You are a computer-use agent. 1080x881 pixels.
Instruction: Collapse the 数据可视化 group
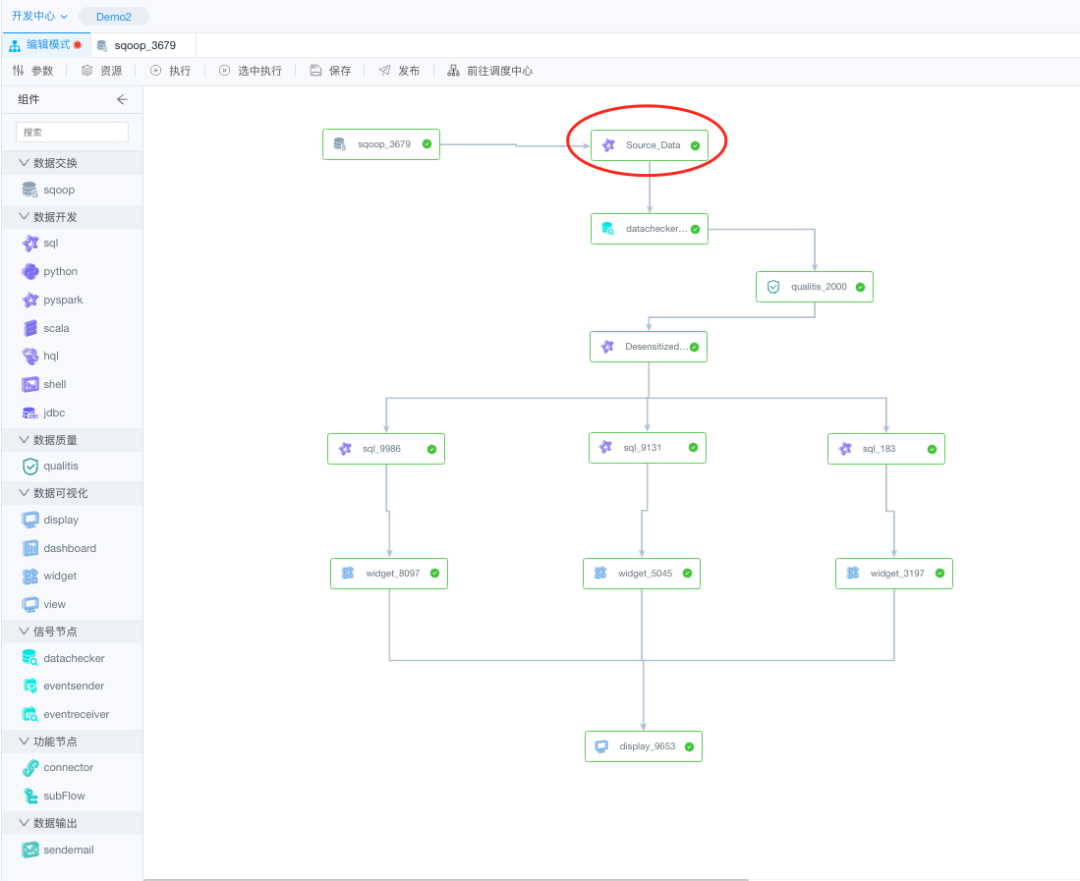[54, 493]
